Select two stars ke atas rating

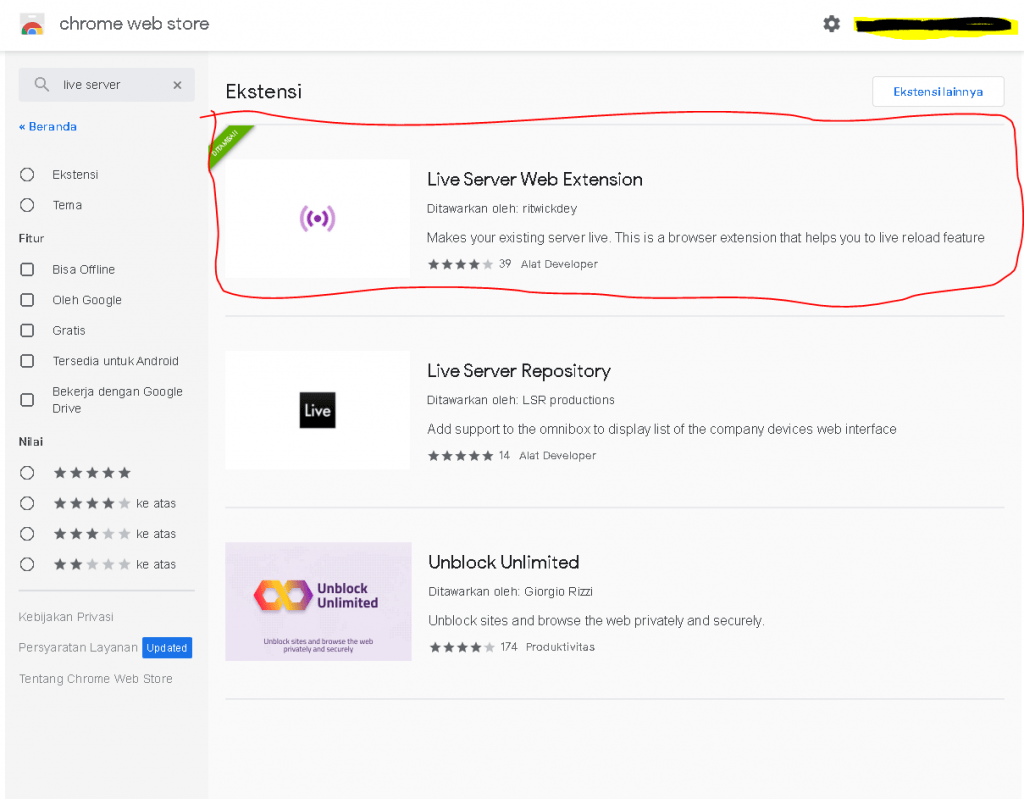pyautogui.click(x=27, y=564)
